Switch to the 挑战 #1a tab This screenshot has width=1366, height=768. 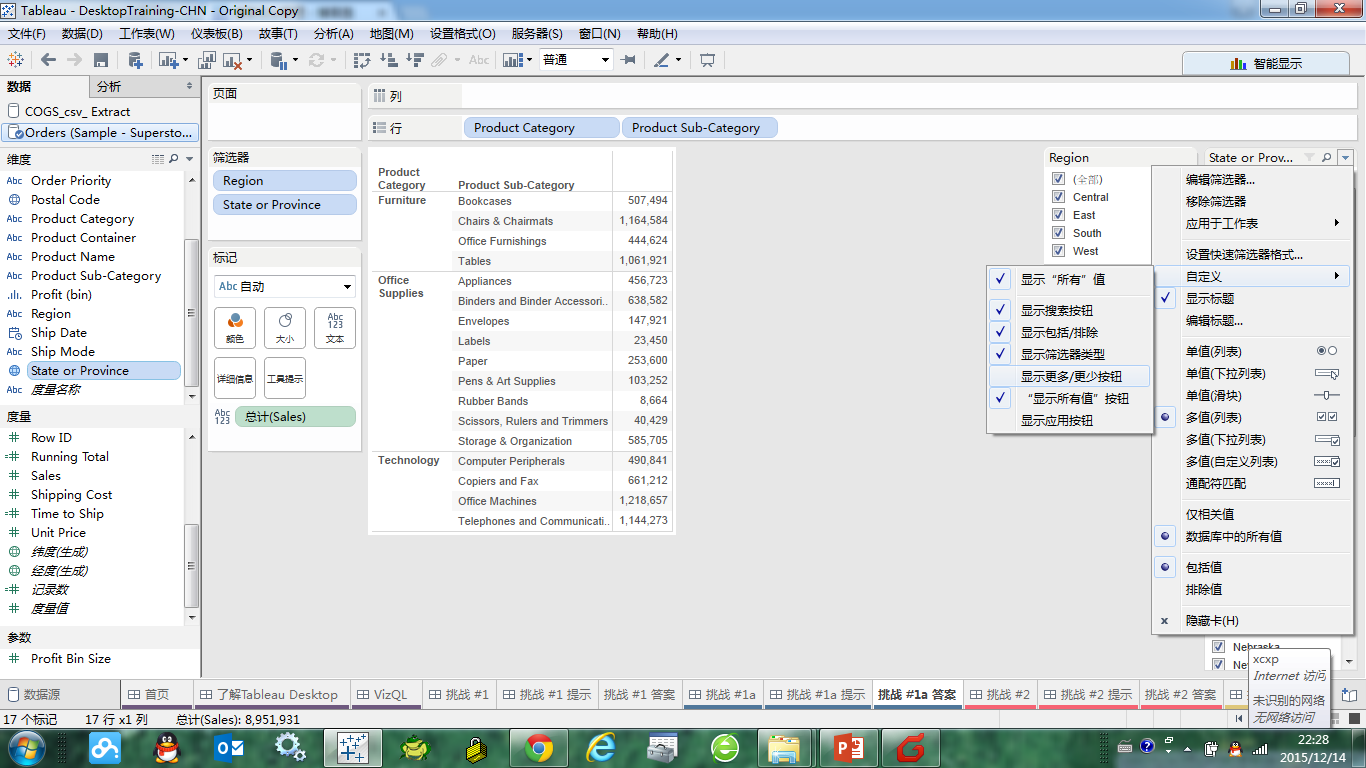point(723,694)
